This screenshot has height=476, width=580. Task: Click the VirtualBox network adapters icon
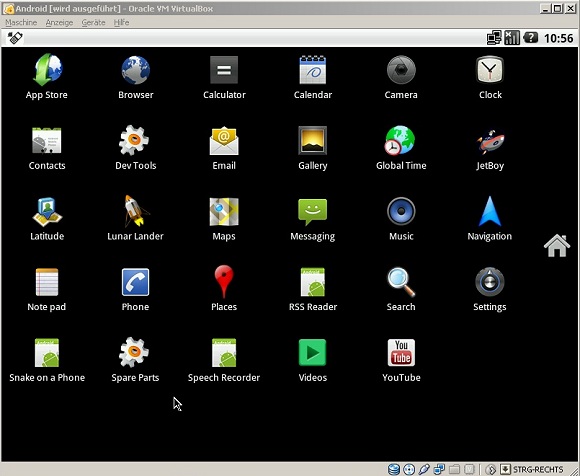click(x=439, y=469)
